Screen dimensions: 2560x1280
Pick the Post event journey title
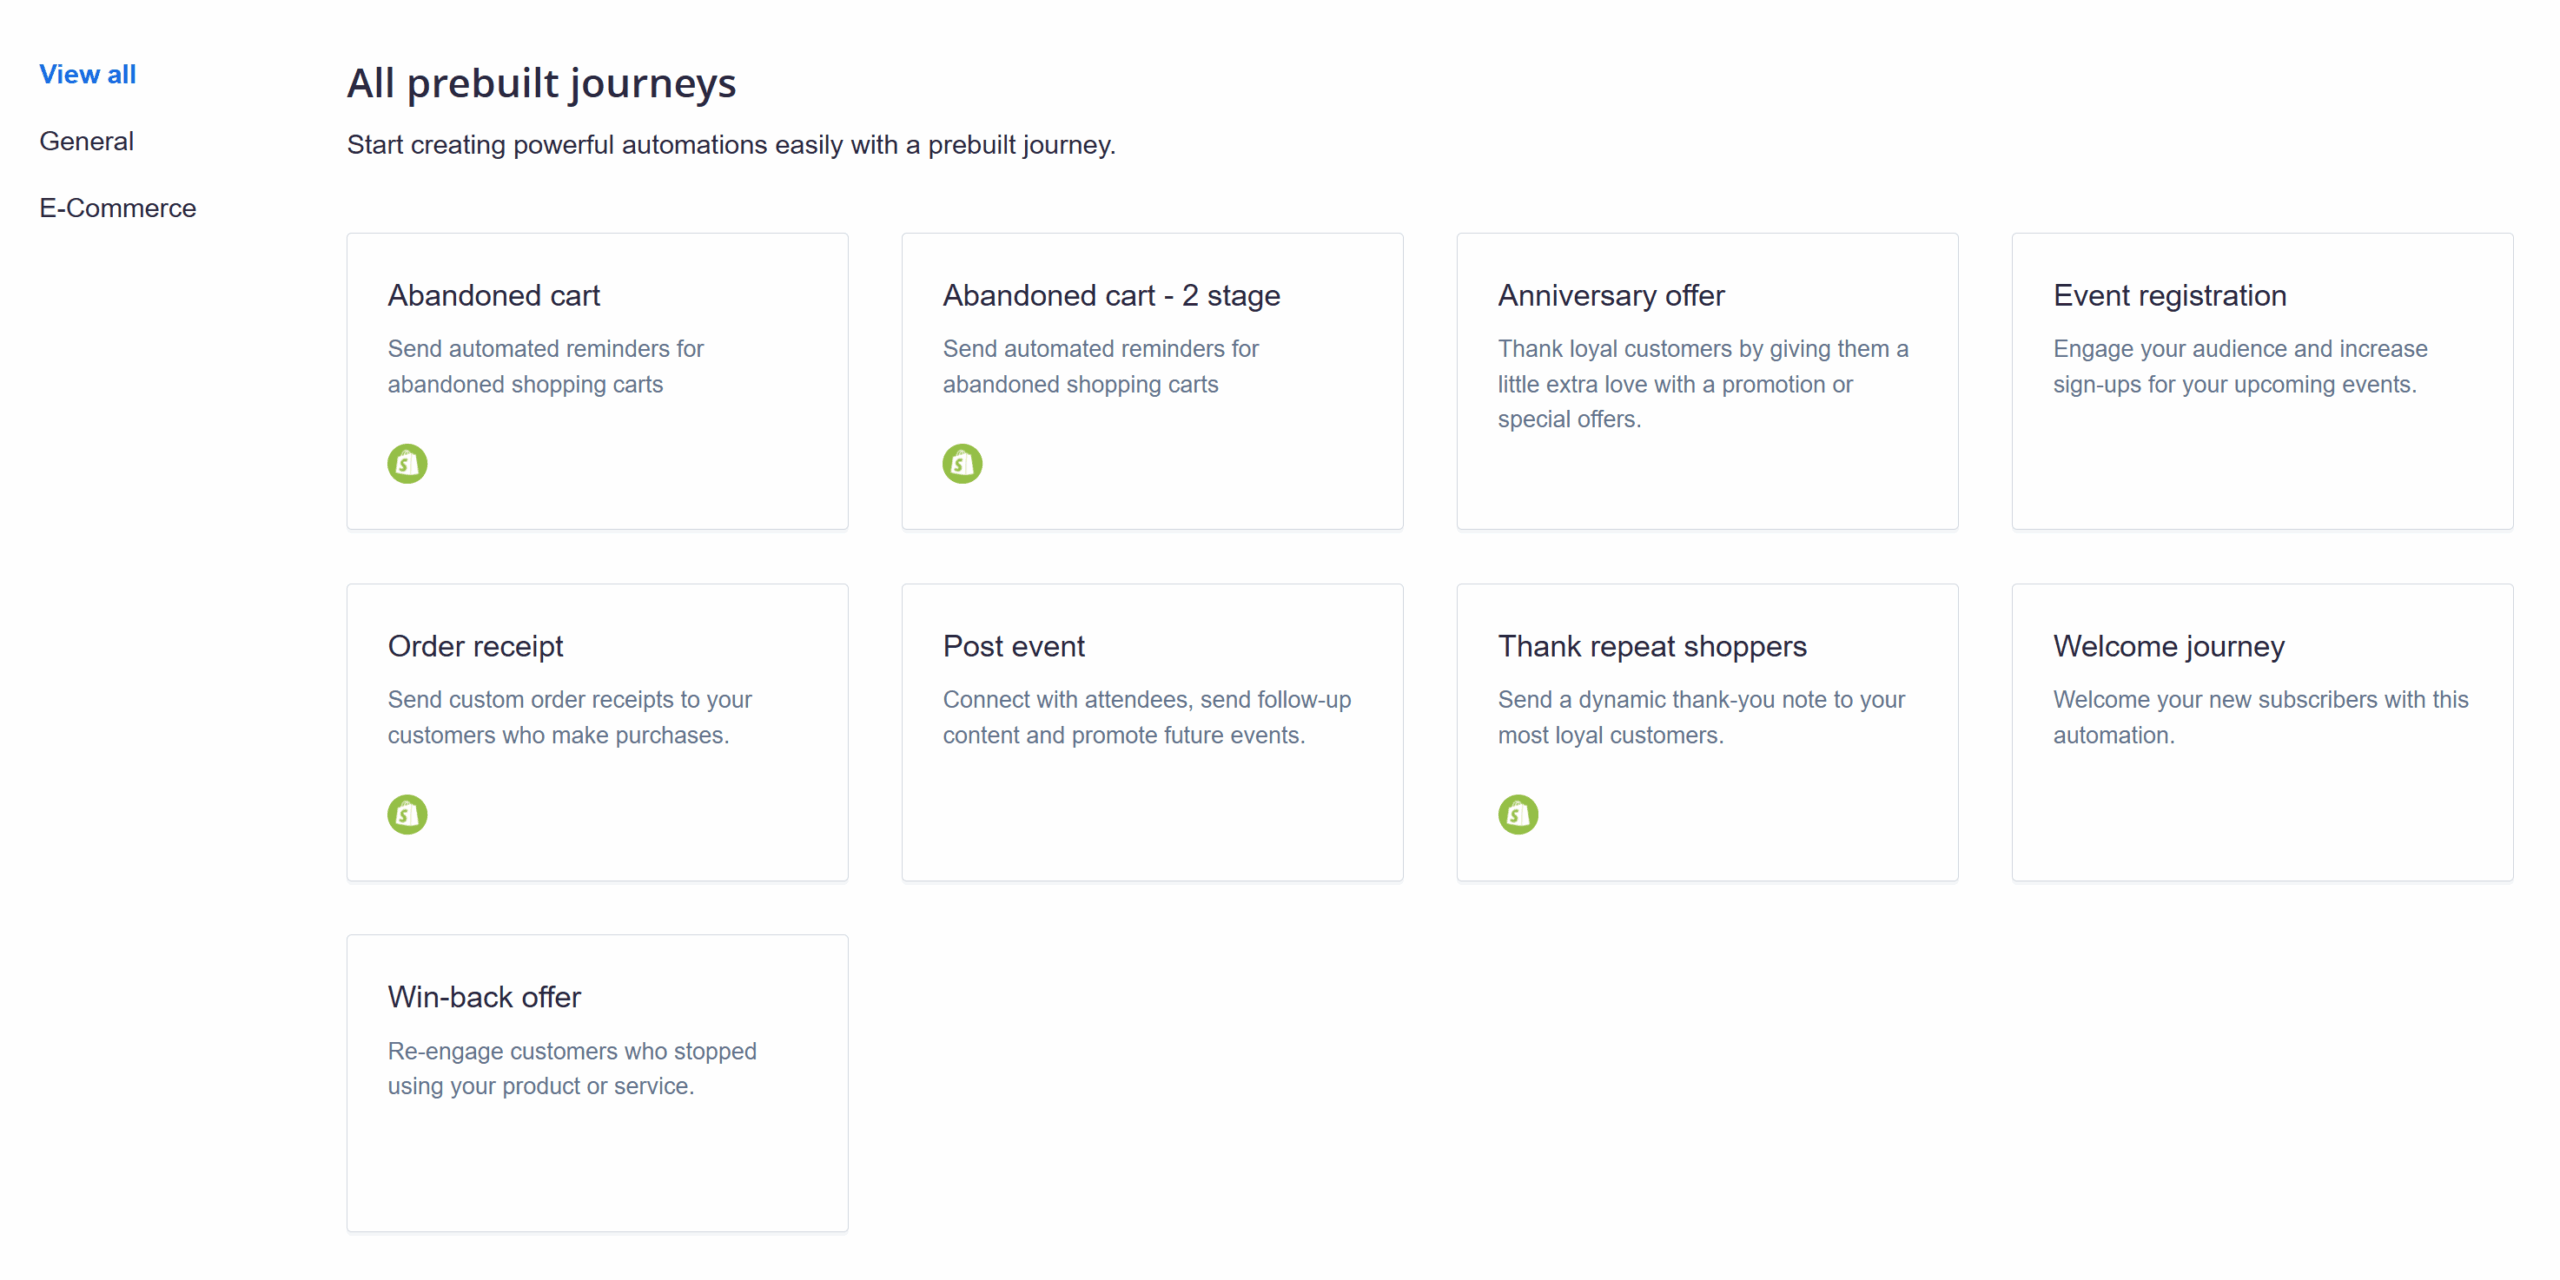1013,646
